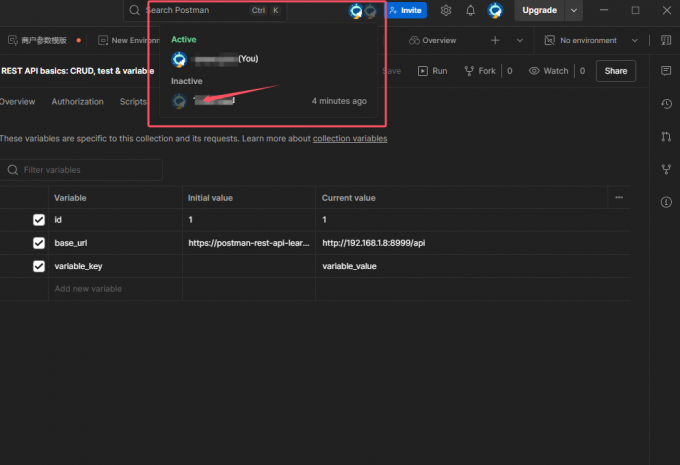Click the Variable column header
The height and width of the screenshot is (465, 680).
coord(70,198)
